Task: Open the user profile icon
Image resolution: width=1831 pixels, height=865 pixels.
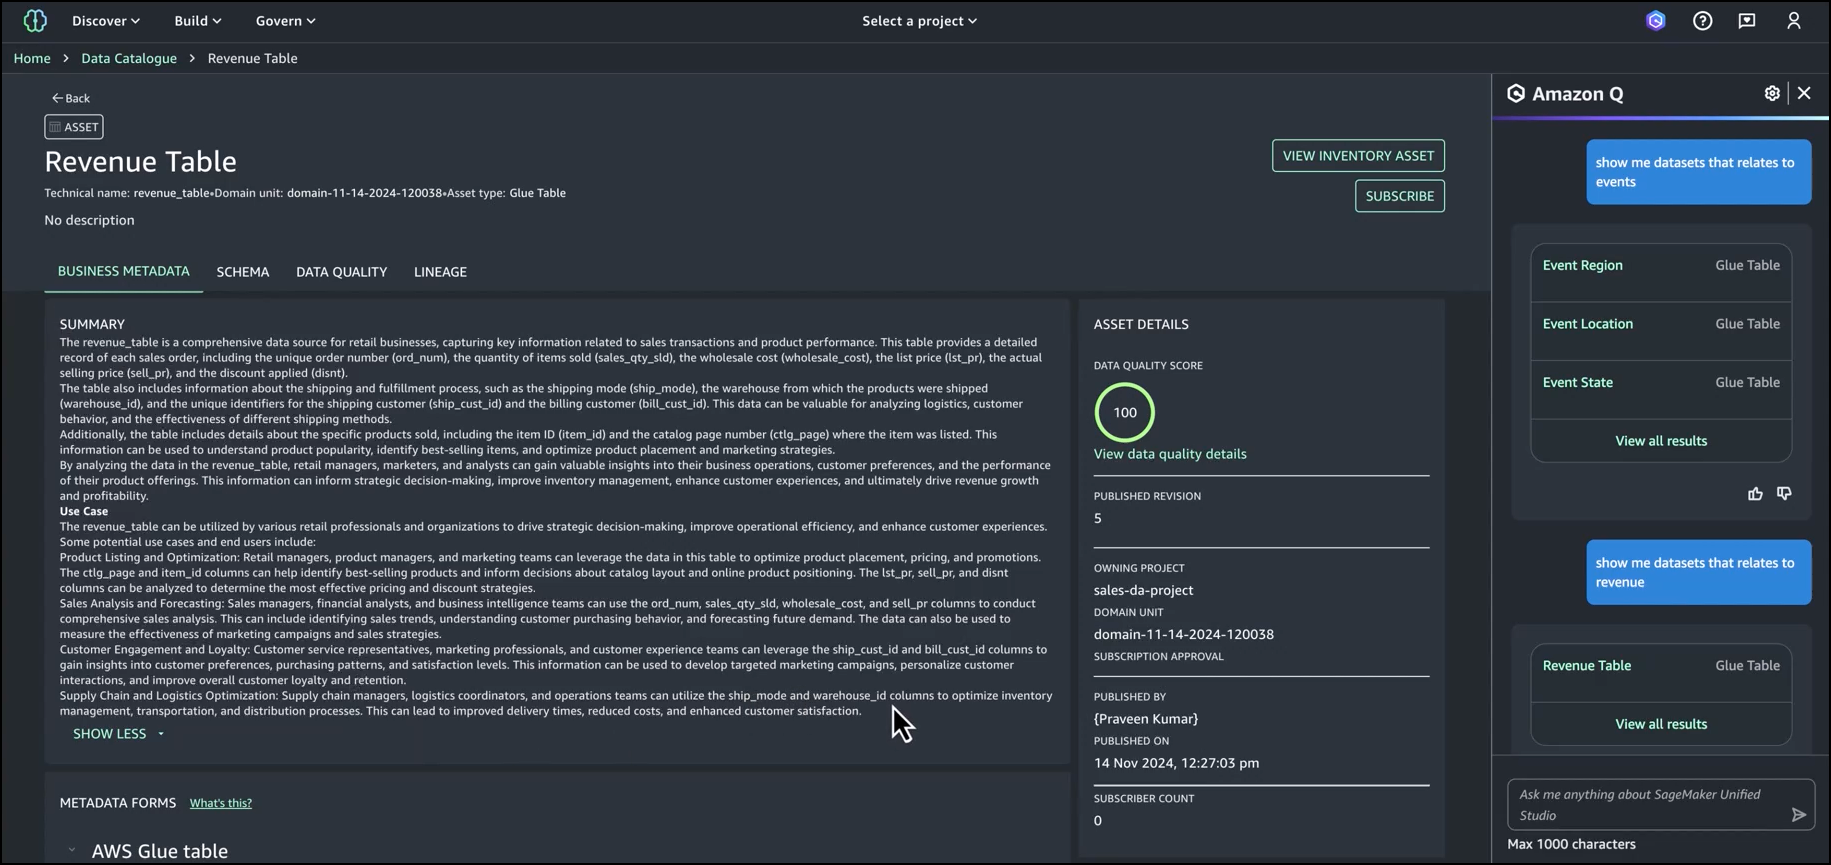Action: [x=1794, y=21]
